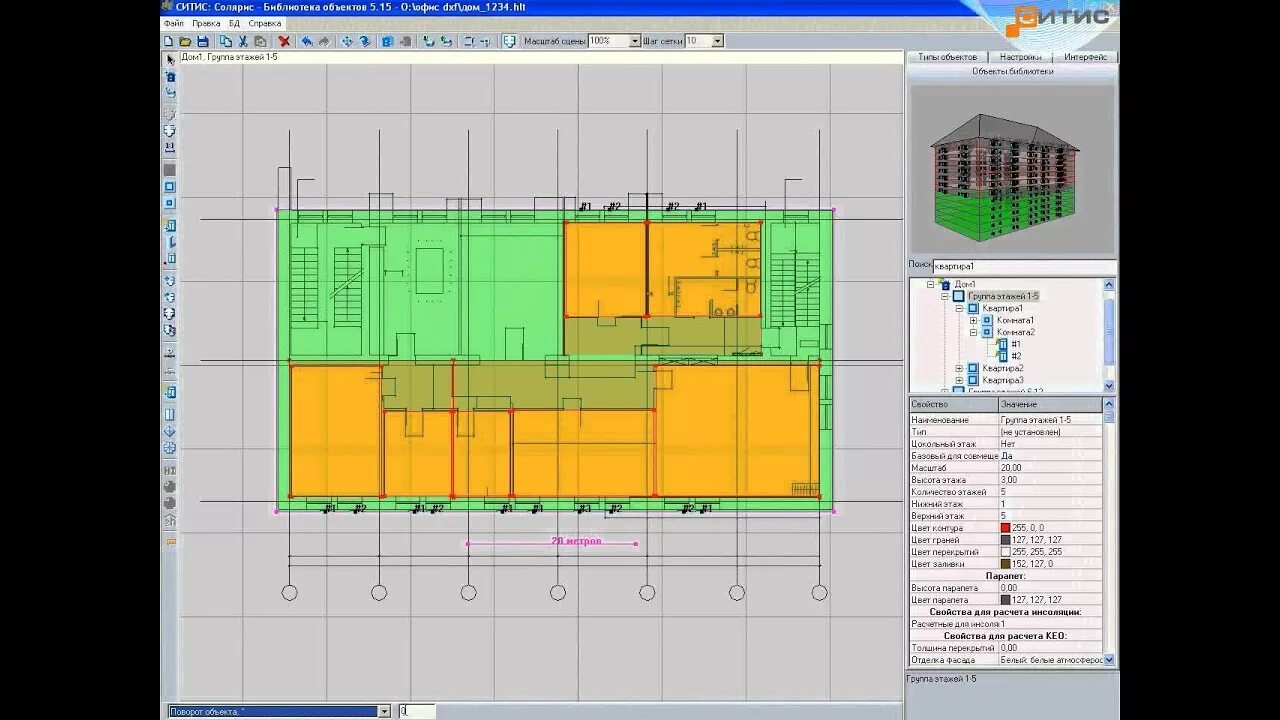The height and width of the screenshot is (720, 1280).
Task: Open the БД menu
Action: (x=234, y=22)
